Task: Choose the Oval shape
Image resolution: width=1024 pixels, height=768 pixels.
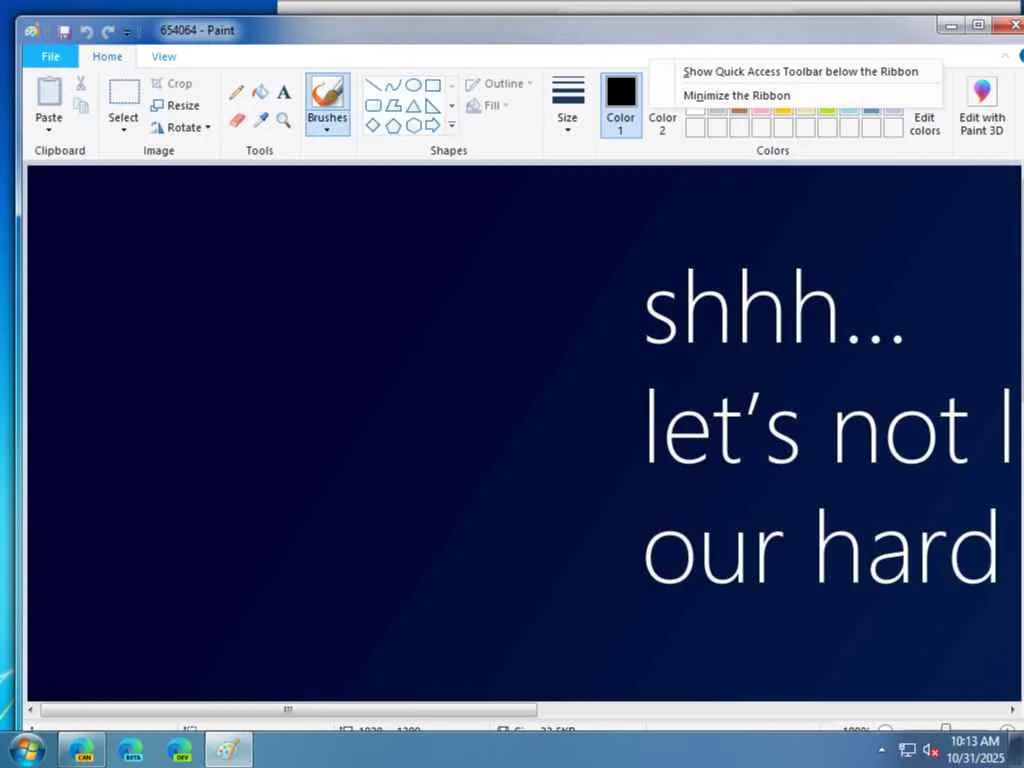Action: [413, 85]
